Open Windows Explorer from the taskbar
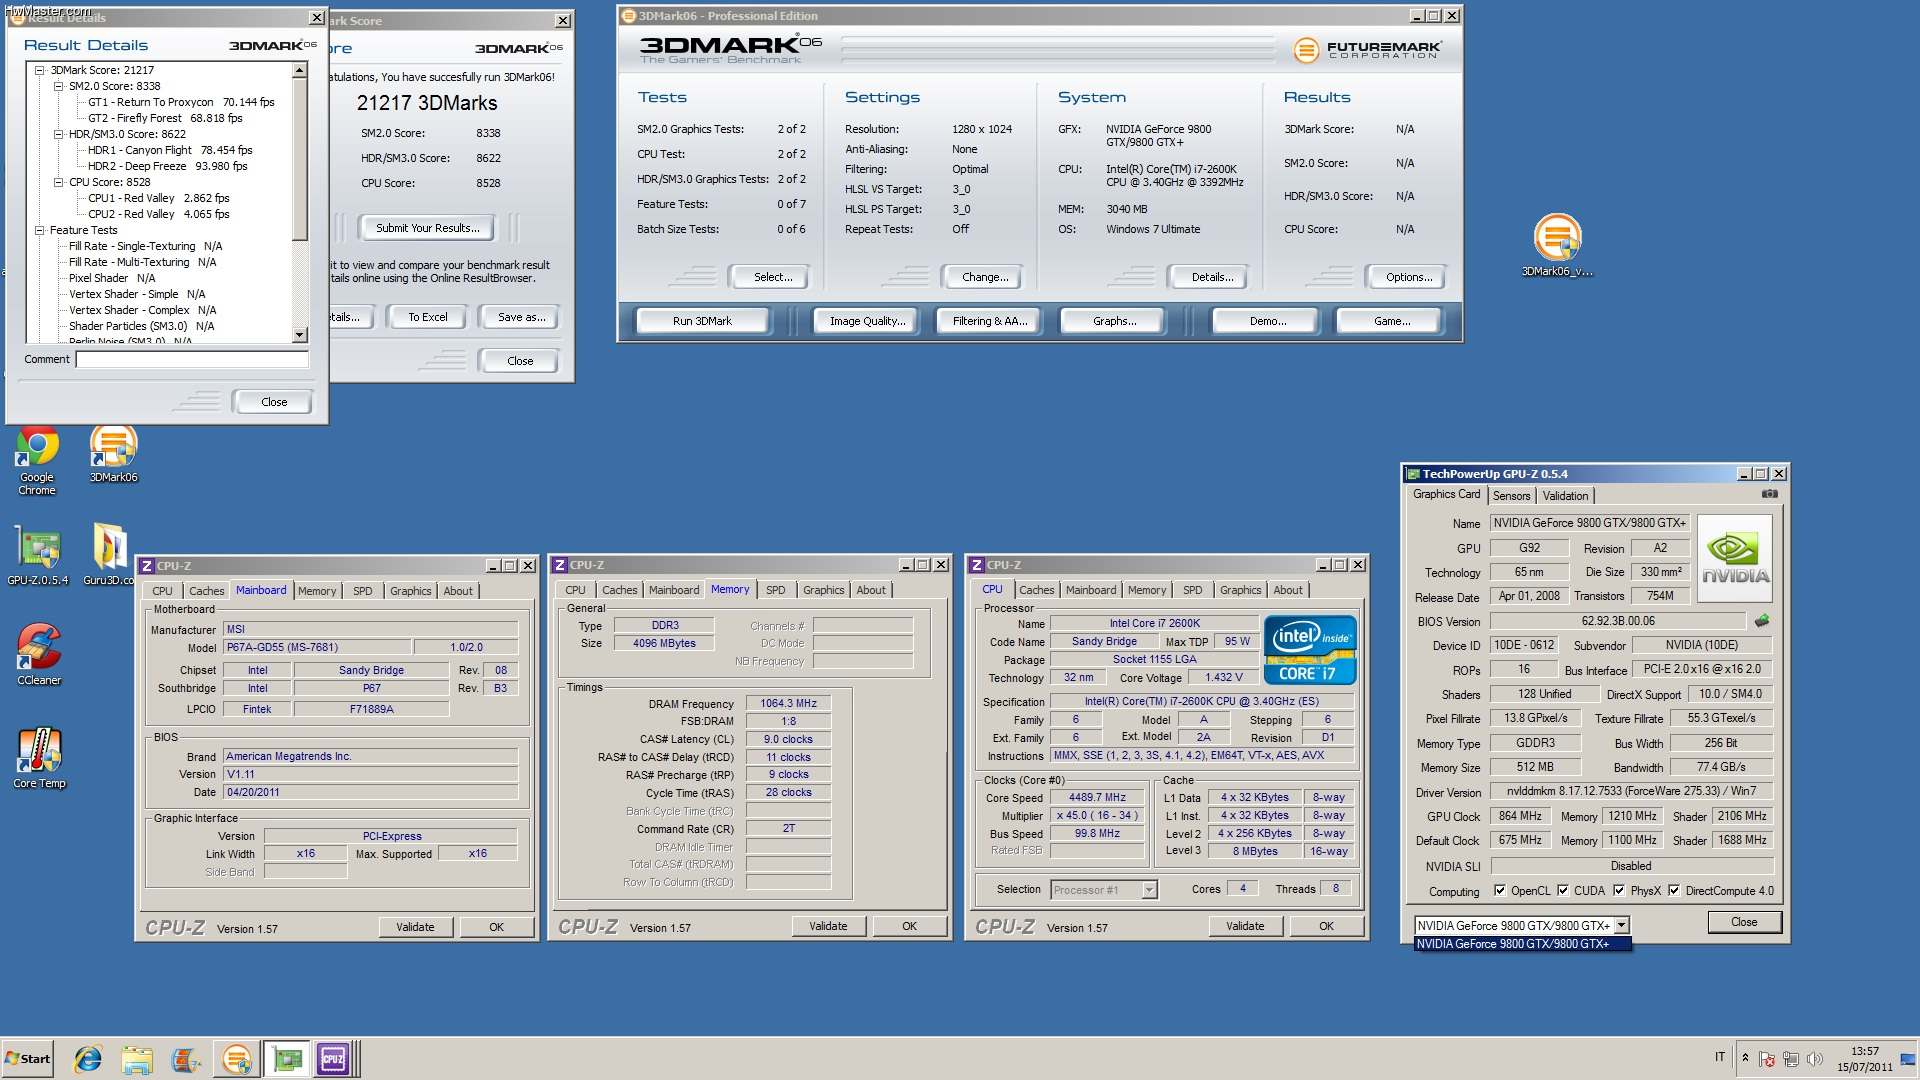Screen dimensions: 1920x1080 (x=137, y=1058)
